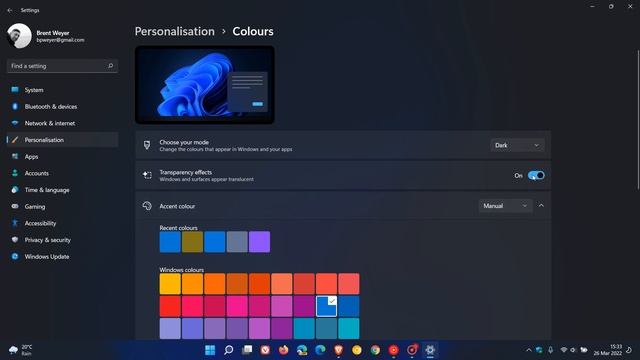Pick the purple swatch in Recent colours

click(260, 242)
